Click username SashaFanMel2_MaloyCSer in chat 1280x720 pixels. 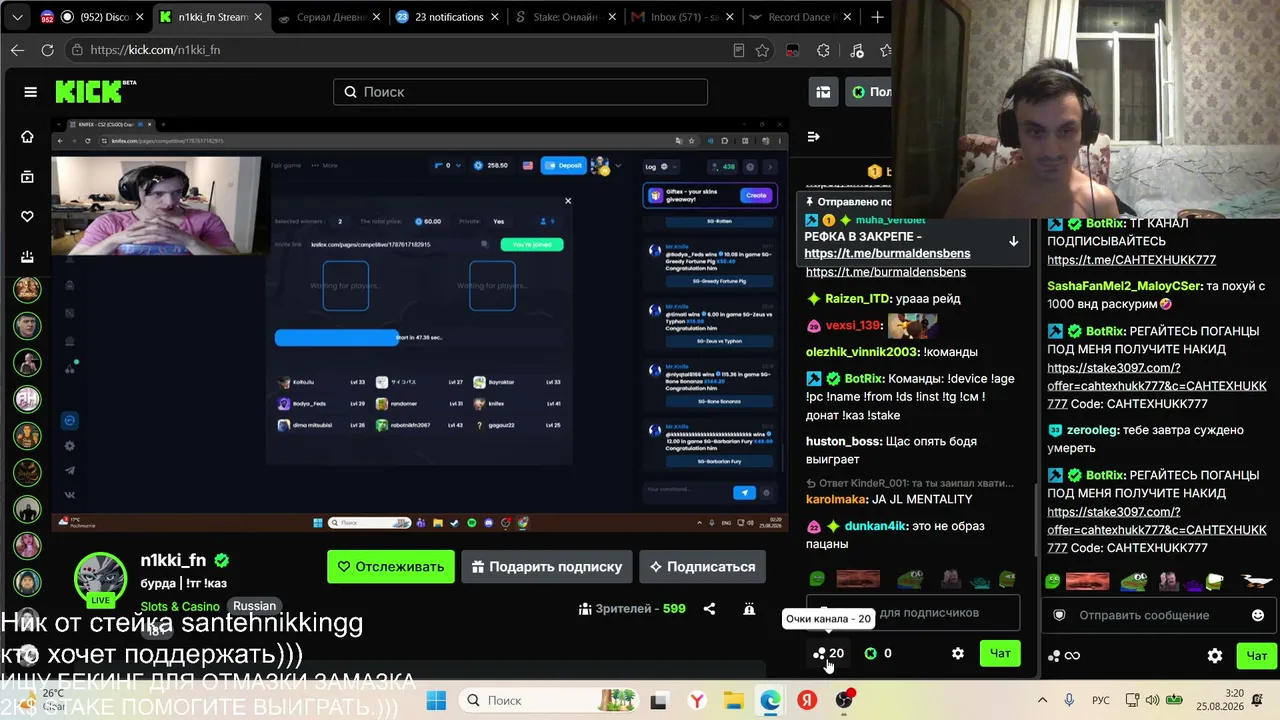(1124, 286)
